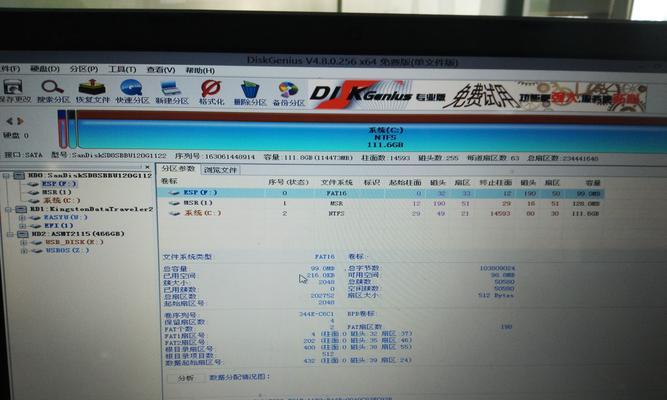The height and width of the screenshot is (400, 667).
Task: Close the disk tree panel X
Action: (147, 167)
